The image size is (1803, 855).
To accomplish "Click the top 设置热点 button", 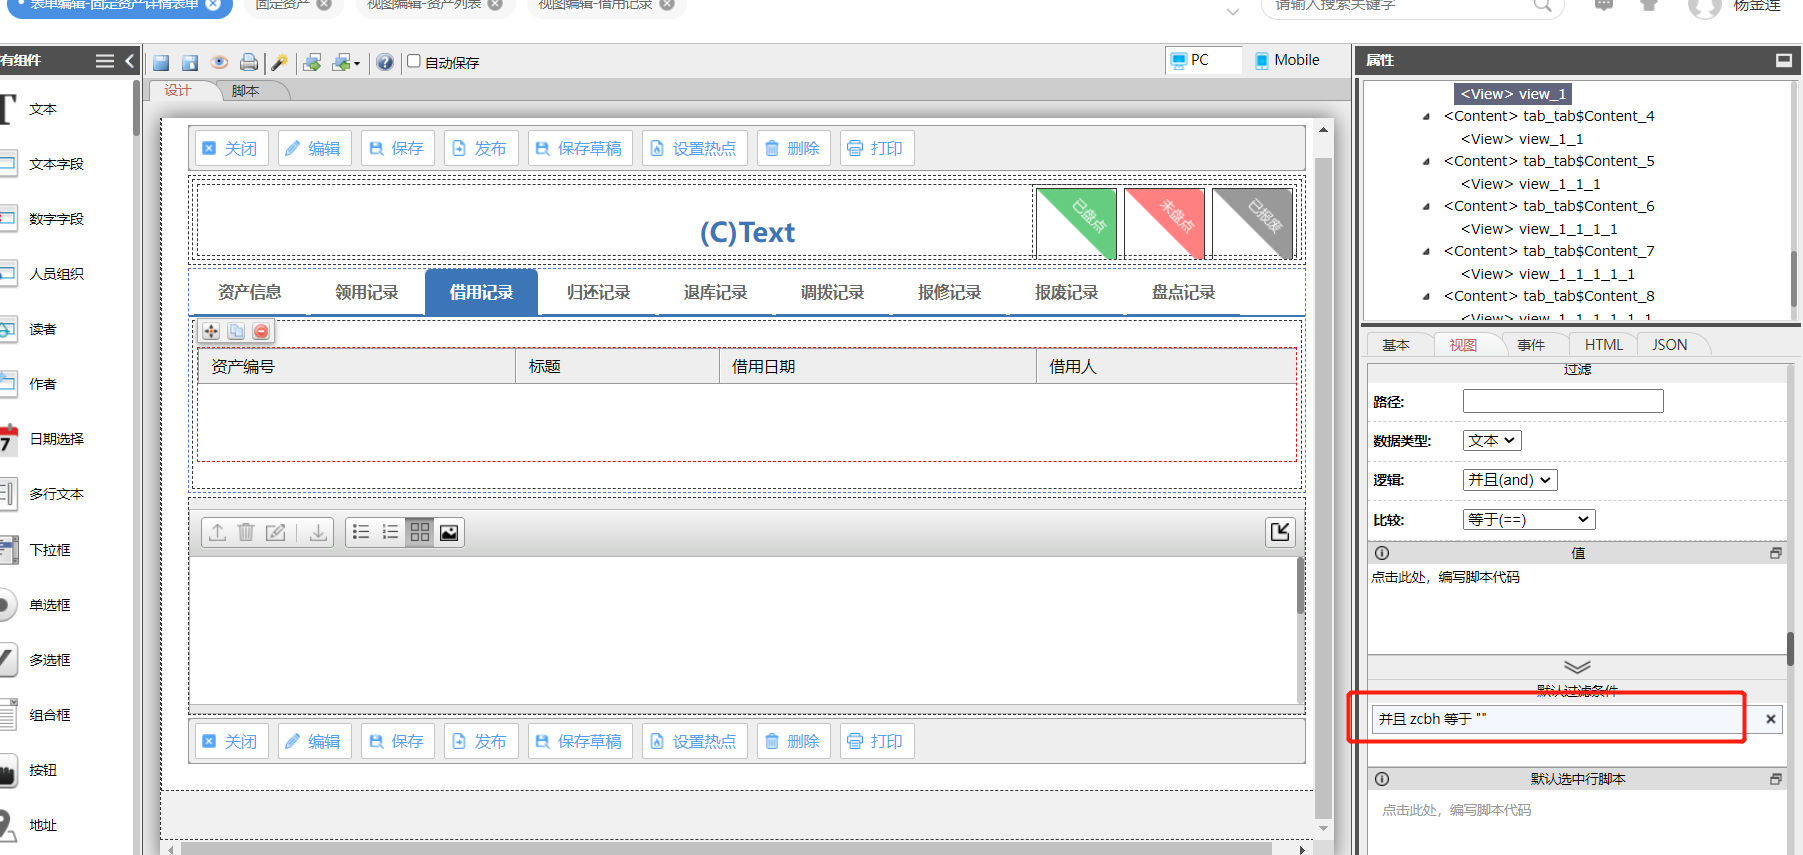I will 694,149.
